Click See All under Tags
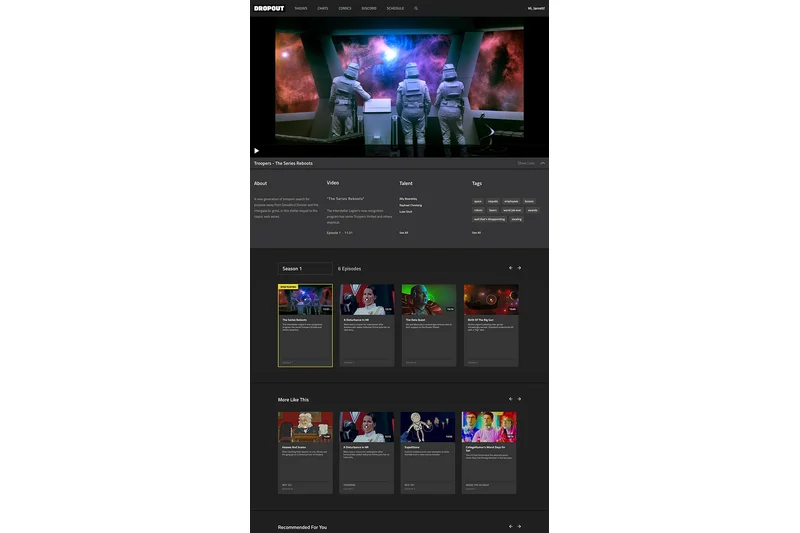This screenshot has width=800, height=533. click(x=476, y=232)
